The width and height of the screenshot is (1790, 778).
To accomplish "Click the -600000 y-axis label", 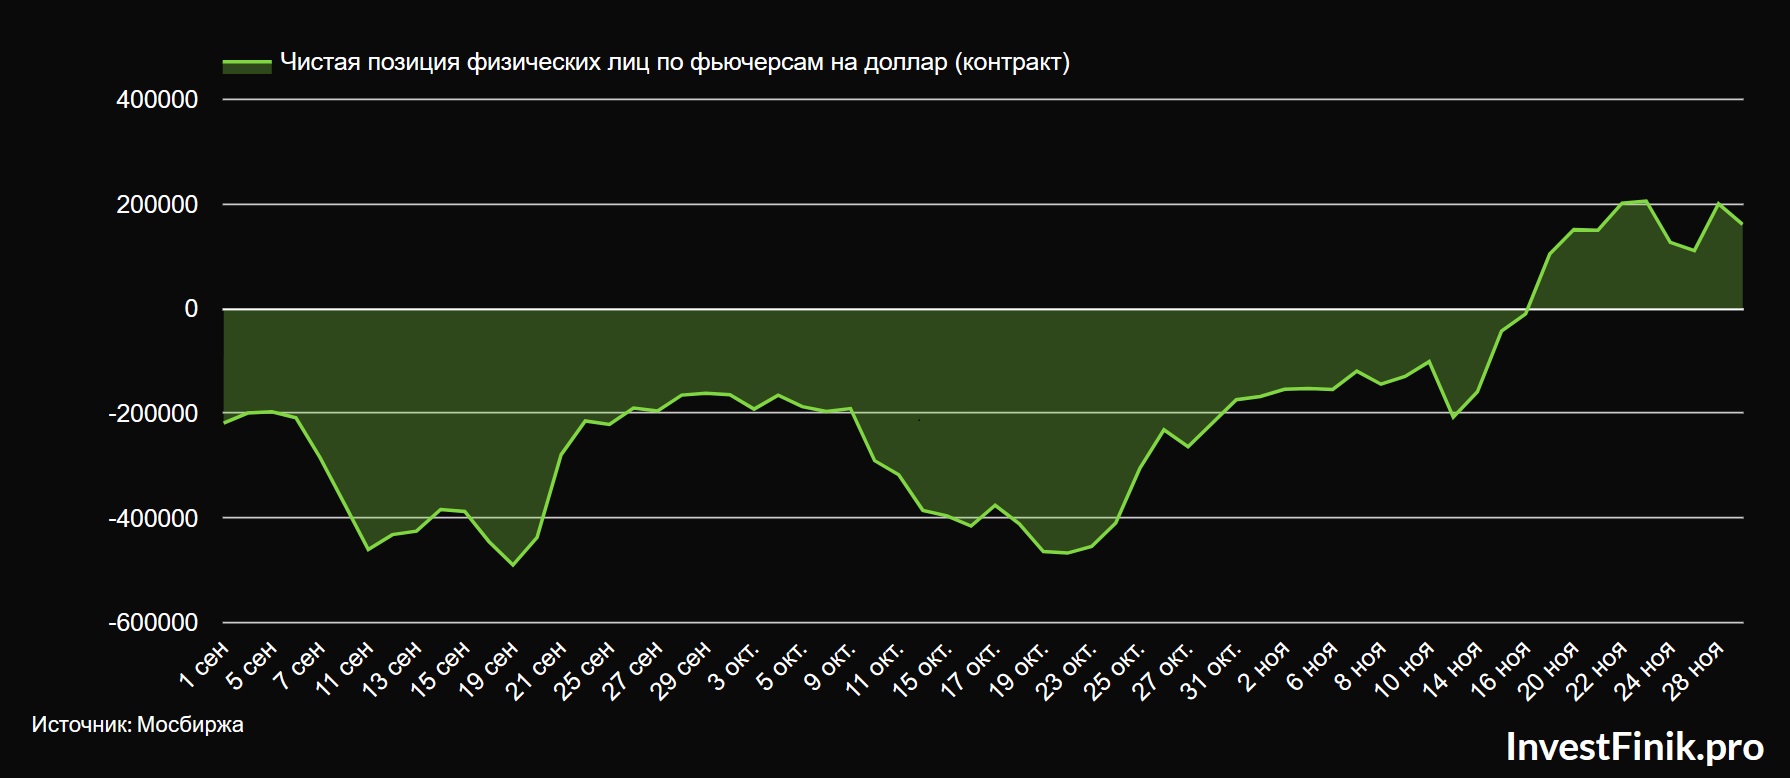I will pyautogui.click(x=153, y=623).
